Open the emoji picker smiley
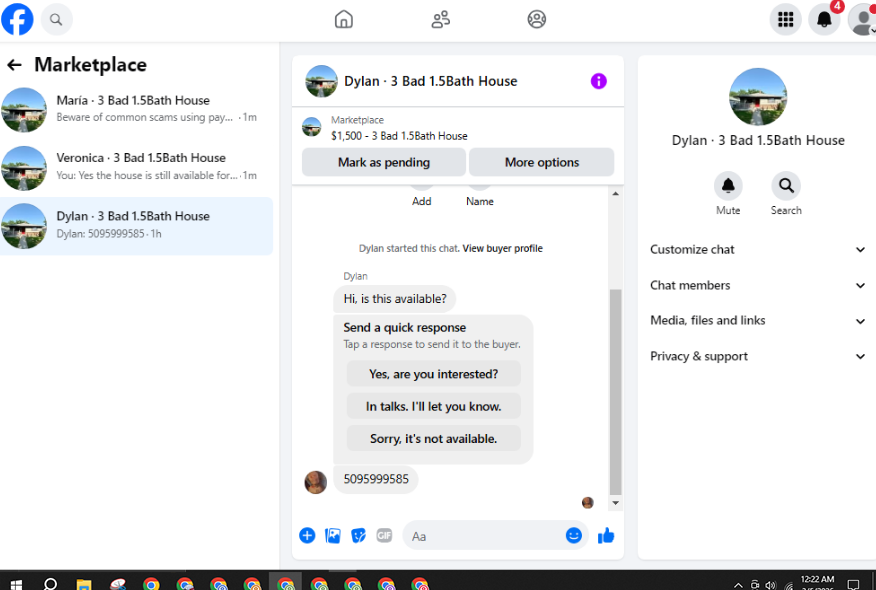The image size is (876, 590). point(574,535)
